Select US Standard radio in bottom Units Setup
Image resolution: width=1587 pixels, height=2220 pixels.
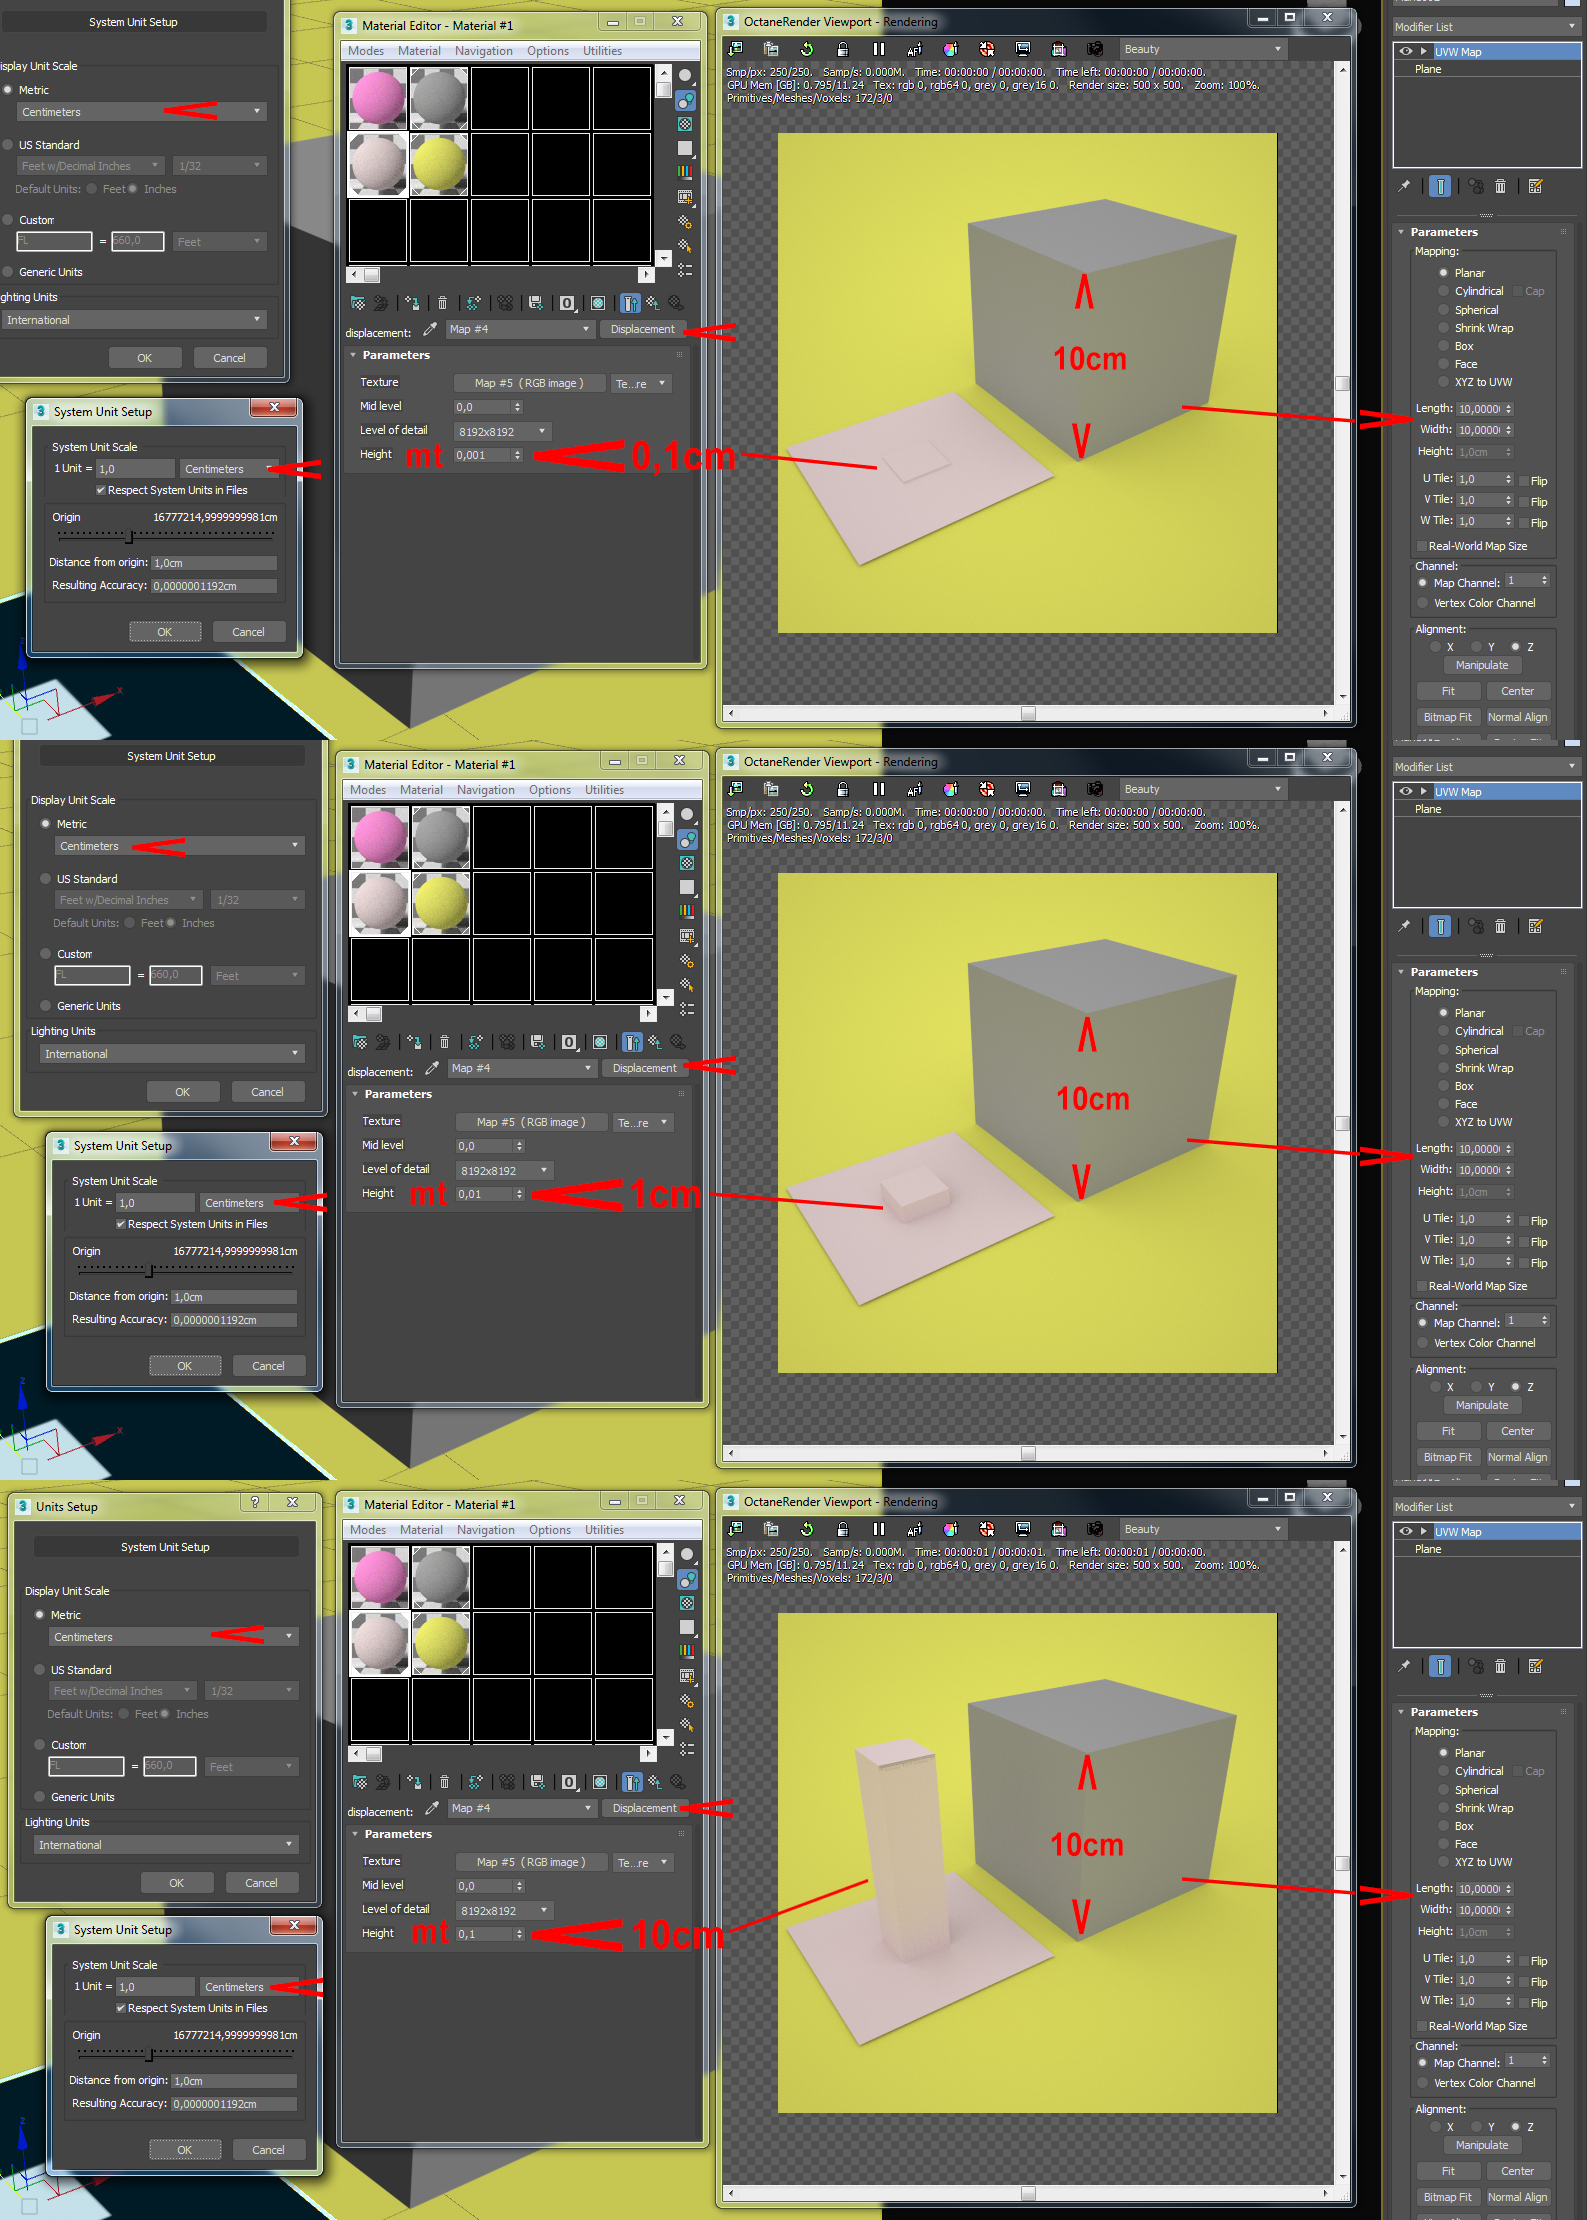40,1670
